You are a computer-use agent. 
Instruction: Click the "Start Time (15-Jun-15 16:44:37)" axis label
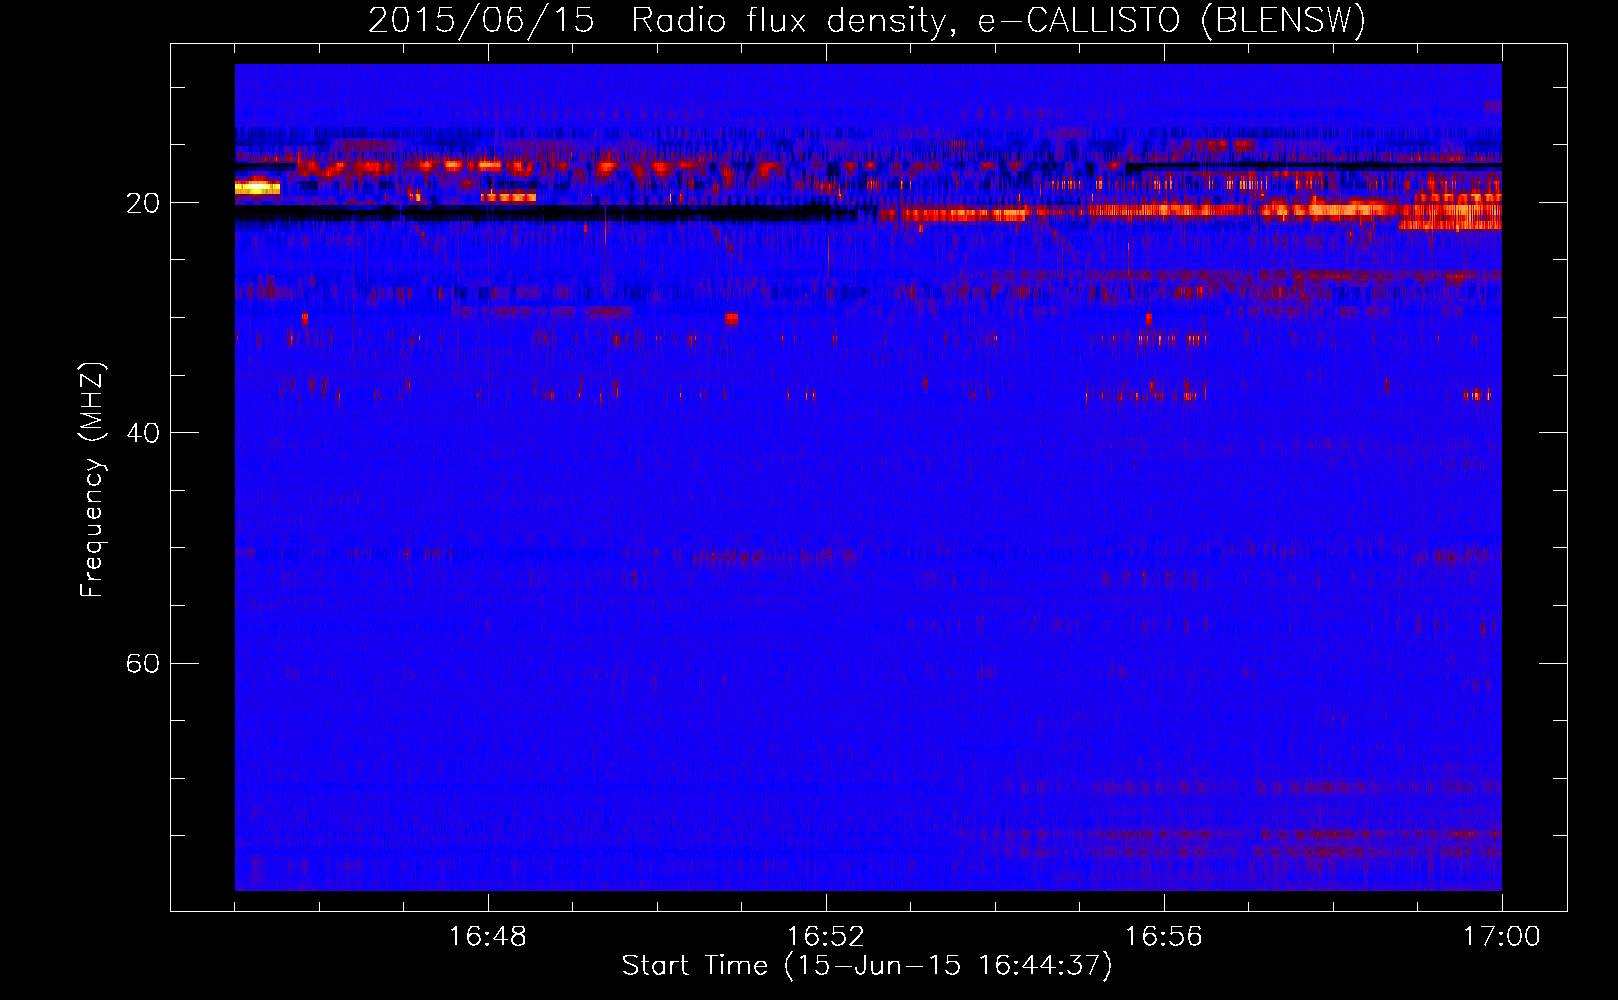tap(867, 966)
